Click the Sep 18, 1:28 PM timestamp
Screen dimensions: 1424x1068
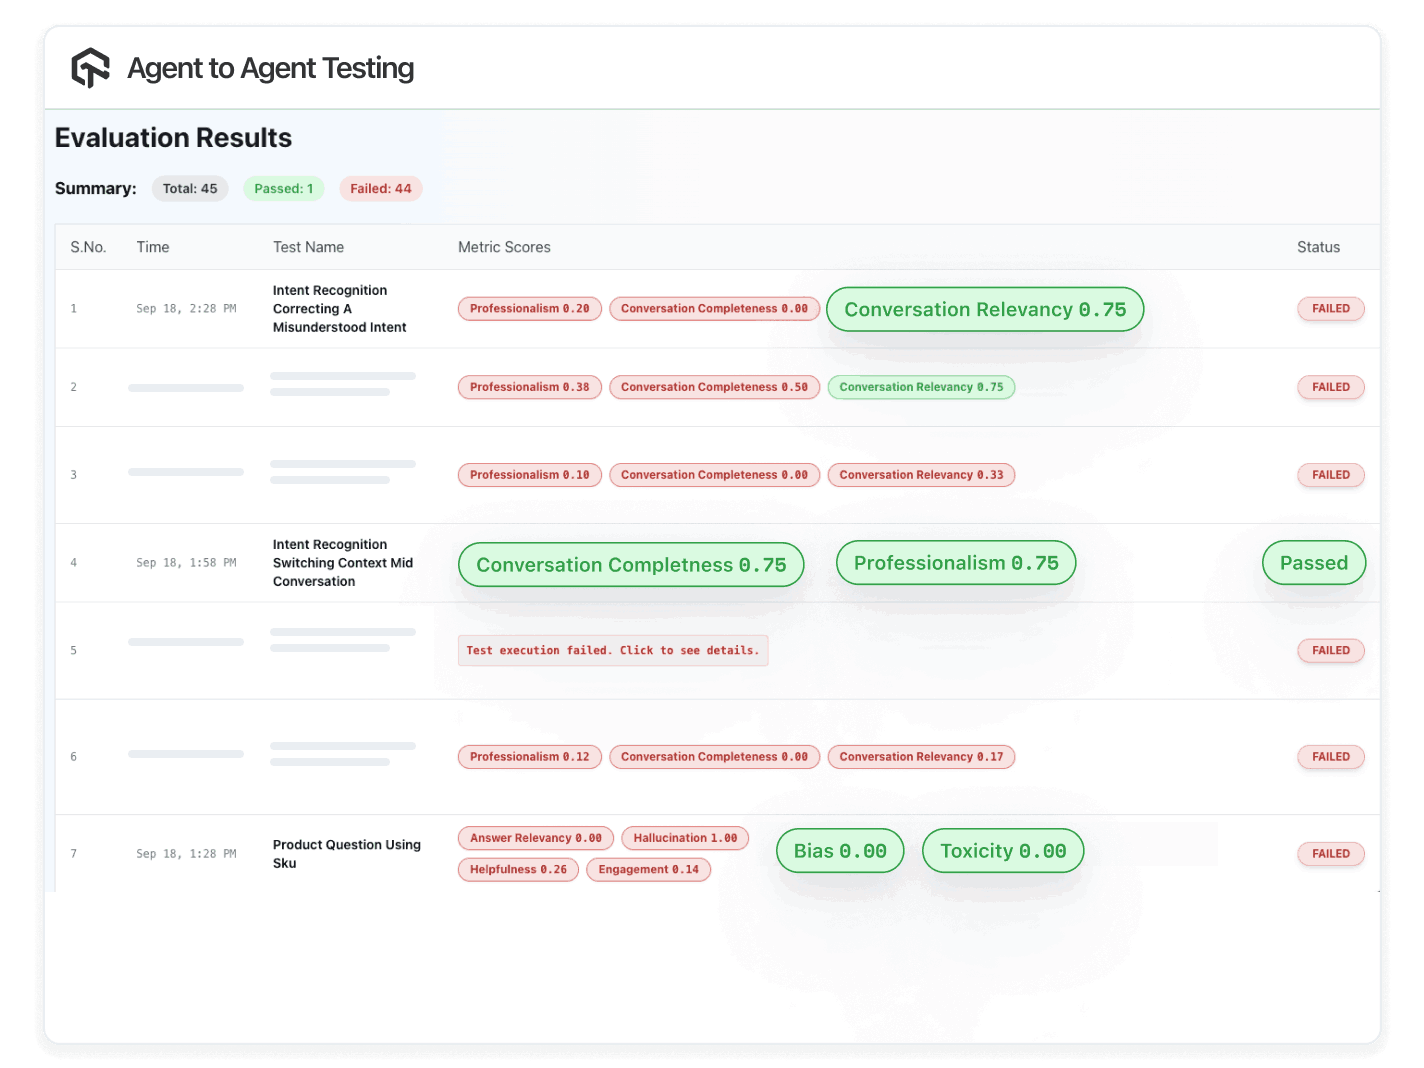tap(185, 853)
